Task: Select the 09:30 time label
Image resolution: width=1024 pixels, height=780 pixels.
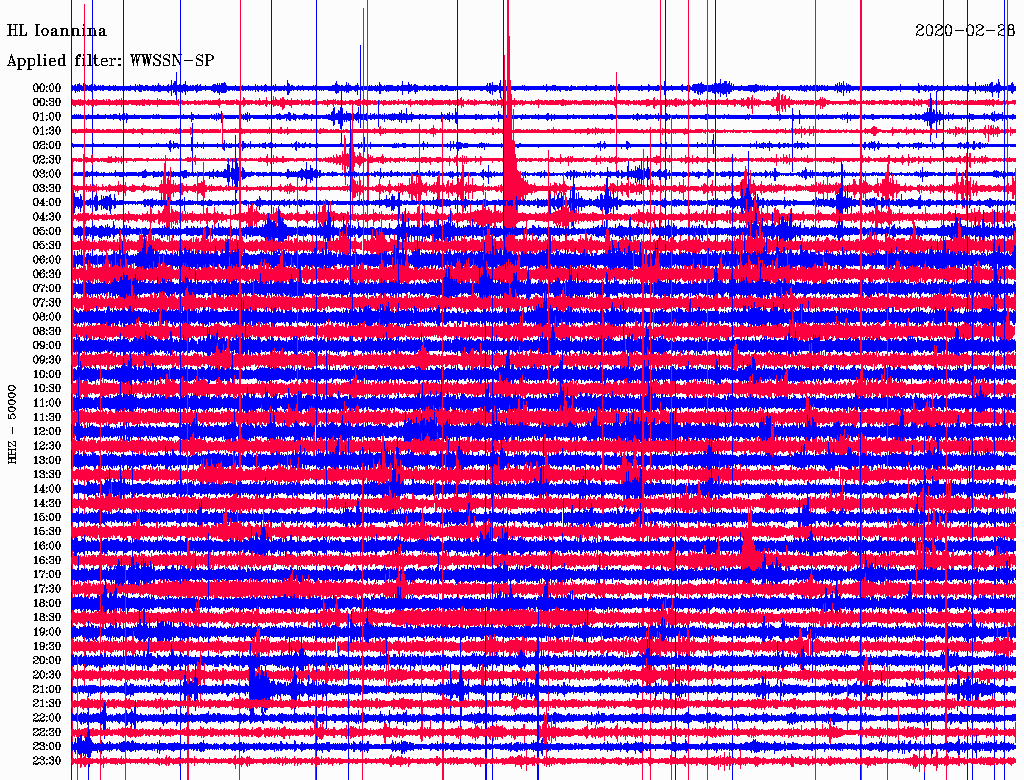Action: point(47,360)
